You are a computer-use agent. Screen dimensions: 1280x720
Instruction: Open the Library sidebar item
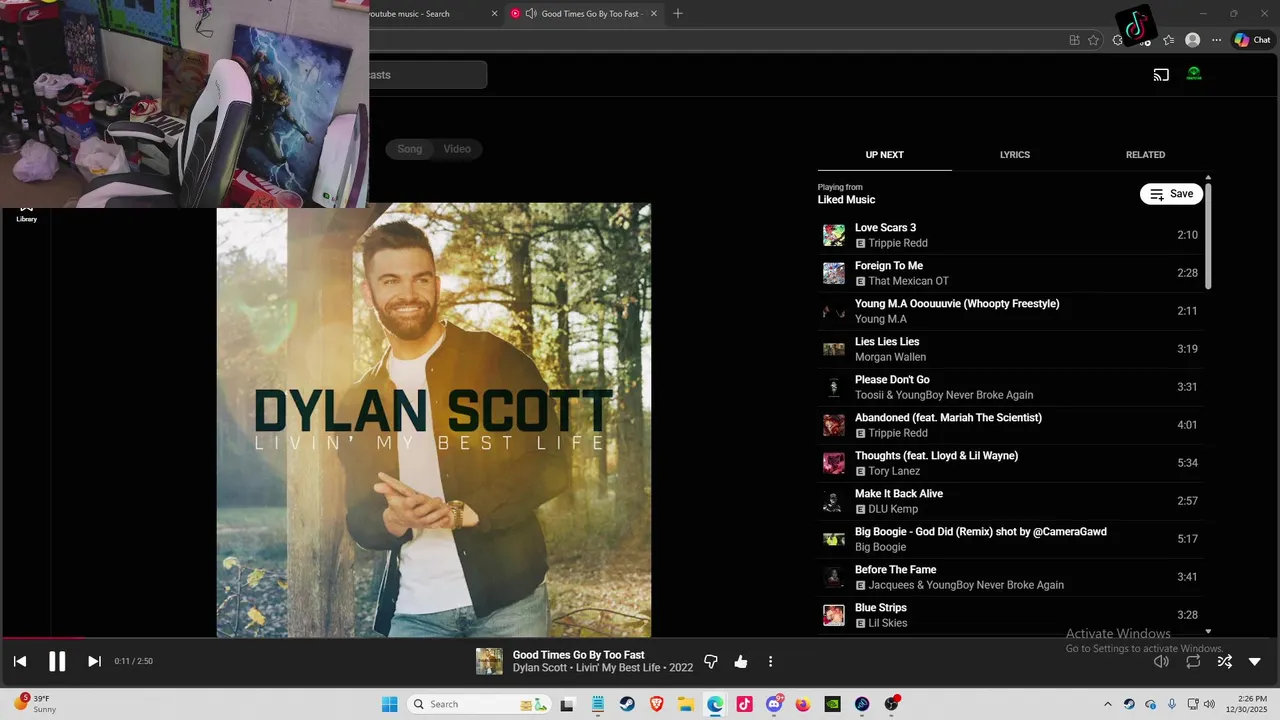point(27,213)
